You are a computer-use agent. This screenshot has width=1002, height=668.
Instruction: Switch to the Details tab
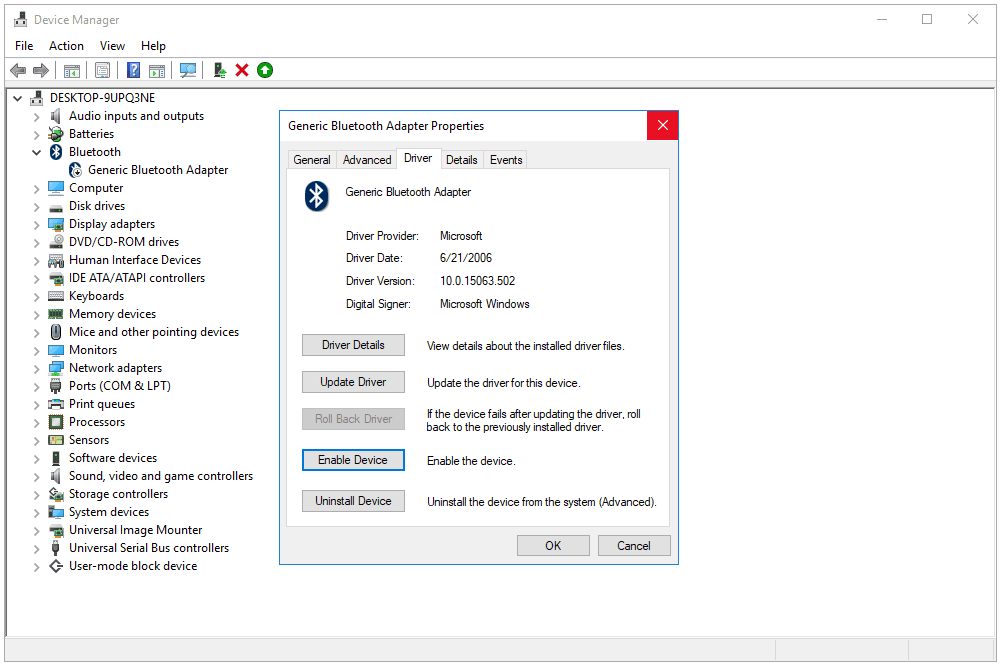point(461,160)
